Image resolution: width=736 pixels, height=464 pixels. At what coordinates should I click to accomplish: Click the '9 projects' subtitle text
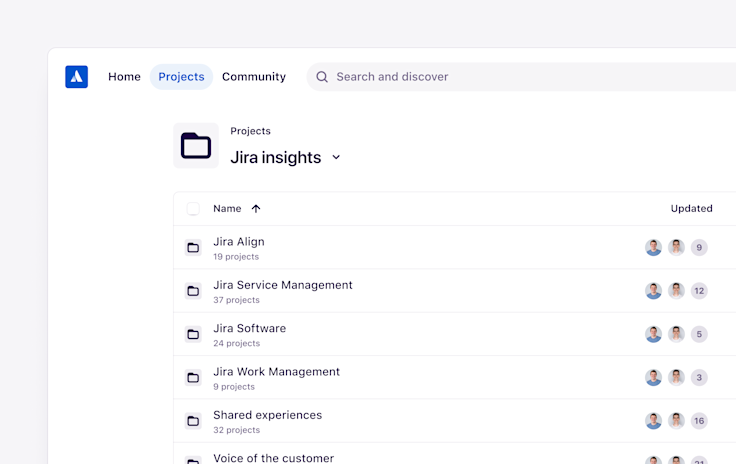(x=234, y=387)
